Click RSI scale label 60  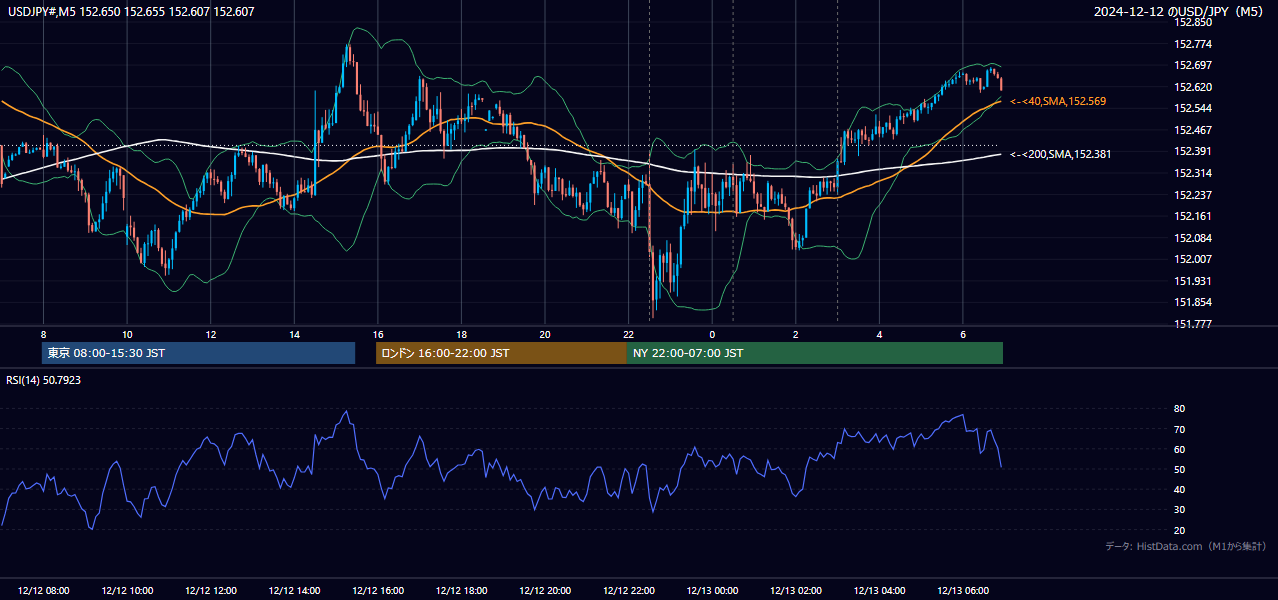click(x=1180, y=449)
